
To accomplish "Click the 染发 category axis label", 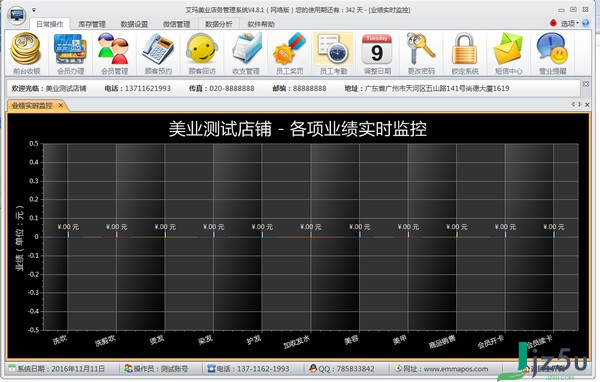I will coord(206,340).
